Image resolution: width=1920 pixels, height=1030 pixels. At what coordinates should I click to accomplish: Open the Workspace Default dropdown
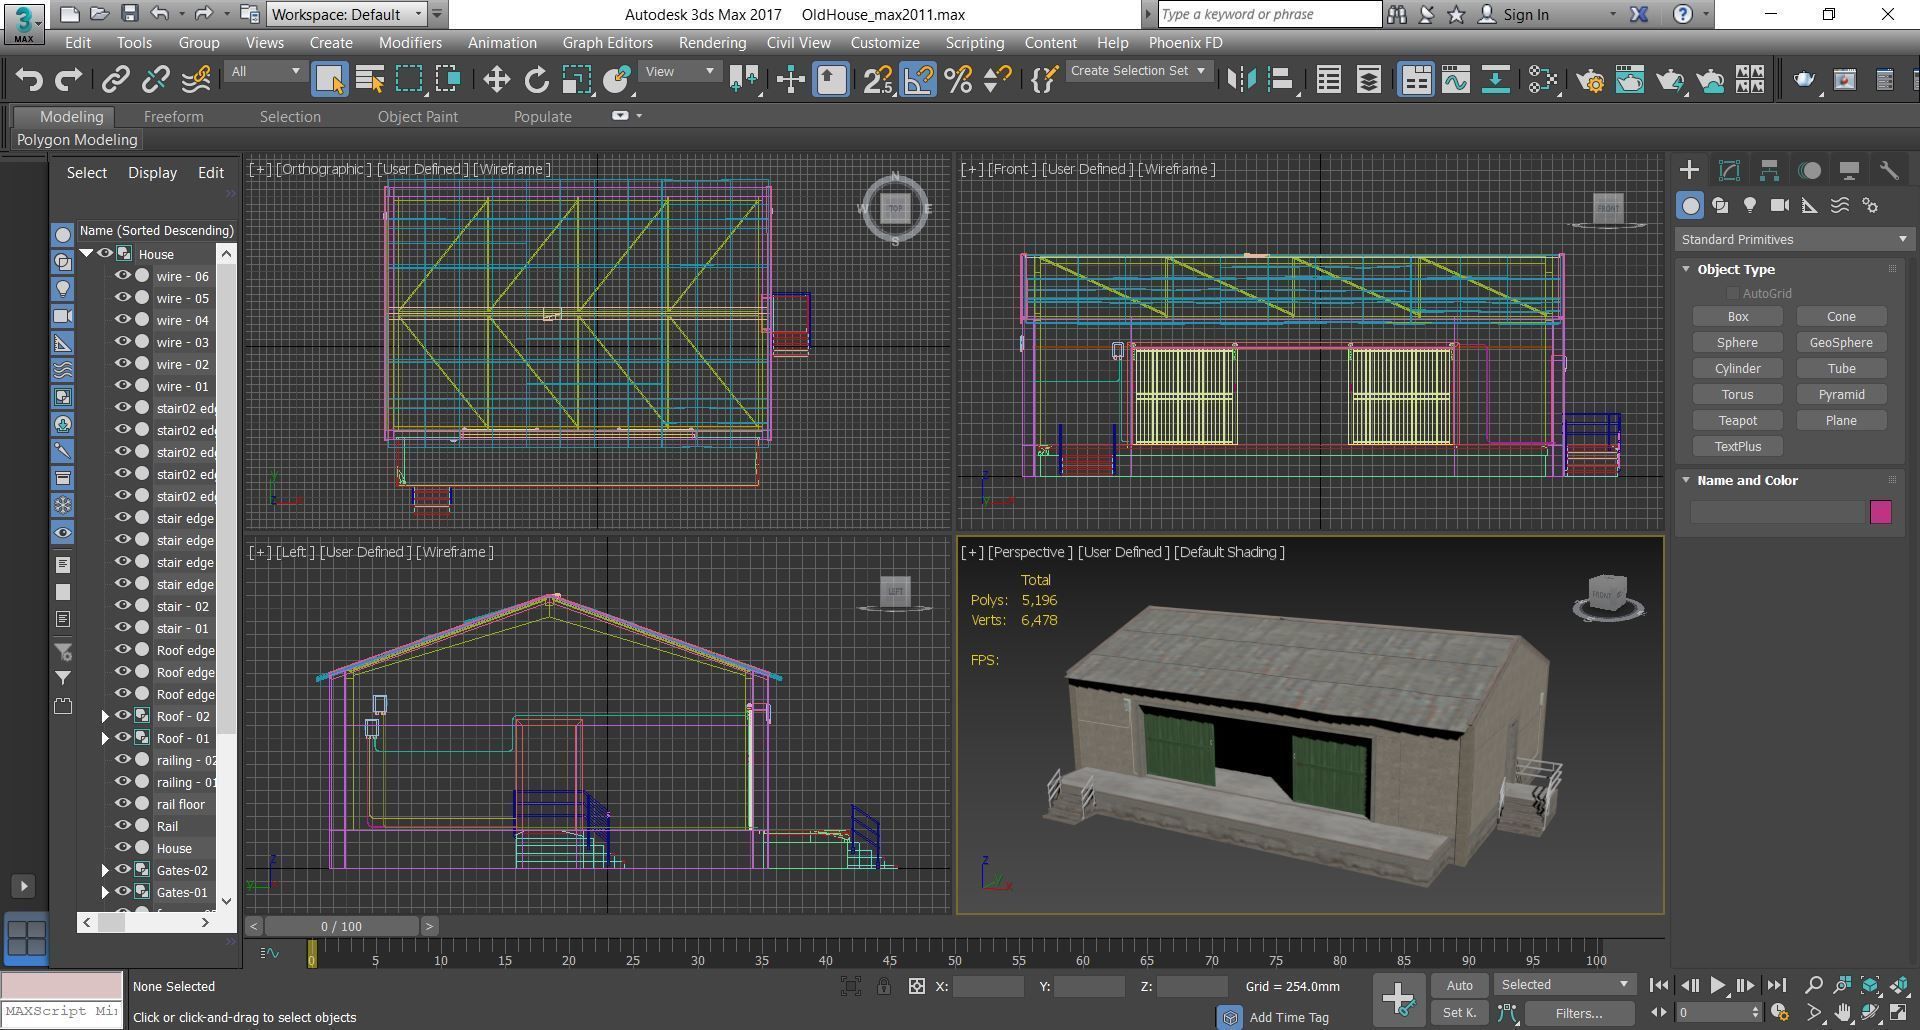[x=347, y=14]
